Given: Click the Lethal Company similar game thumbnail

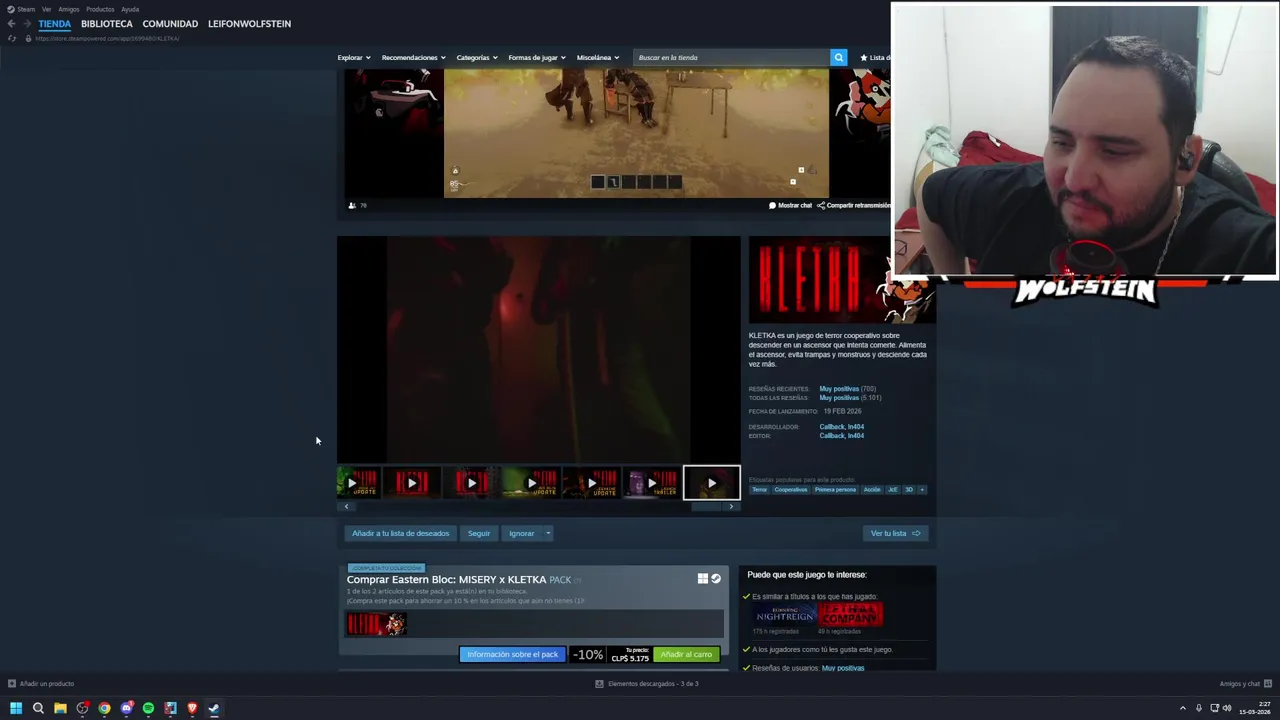Looking at the screenshot, I should point(851,614).
